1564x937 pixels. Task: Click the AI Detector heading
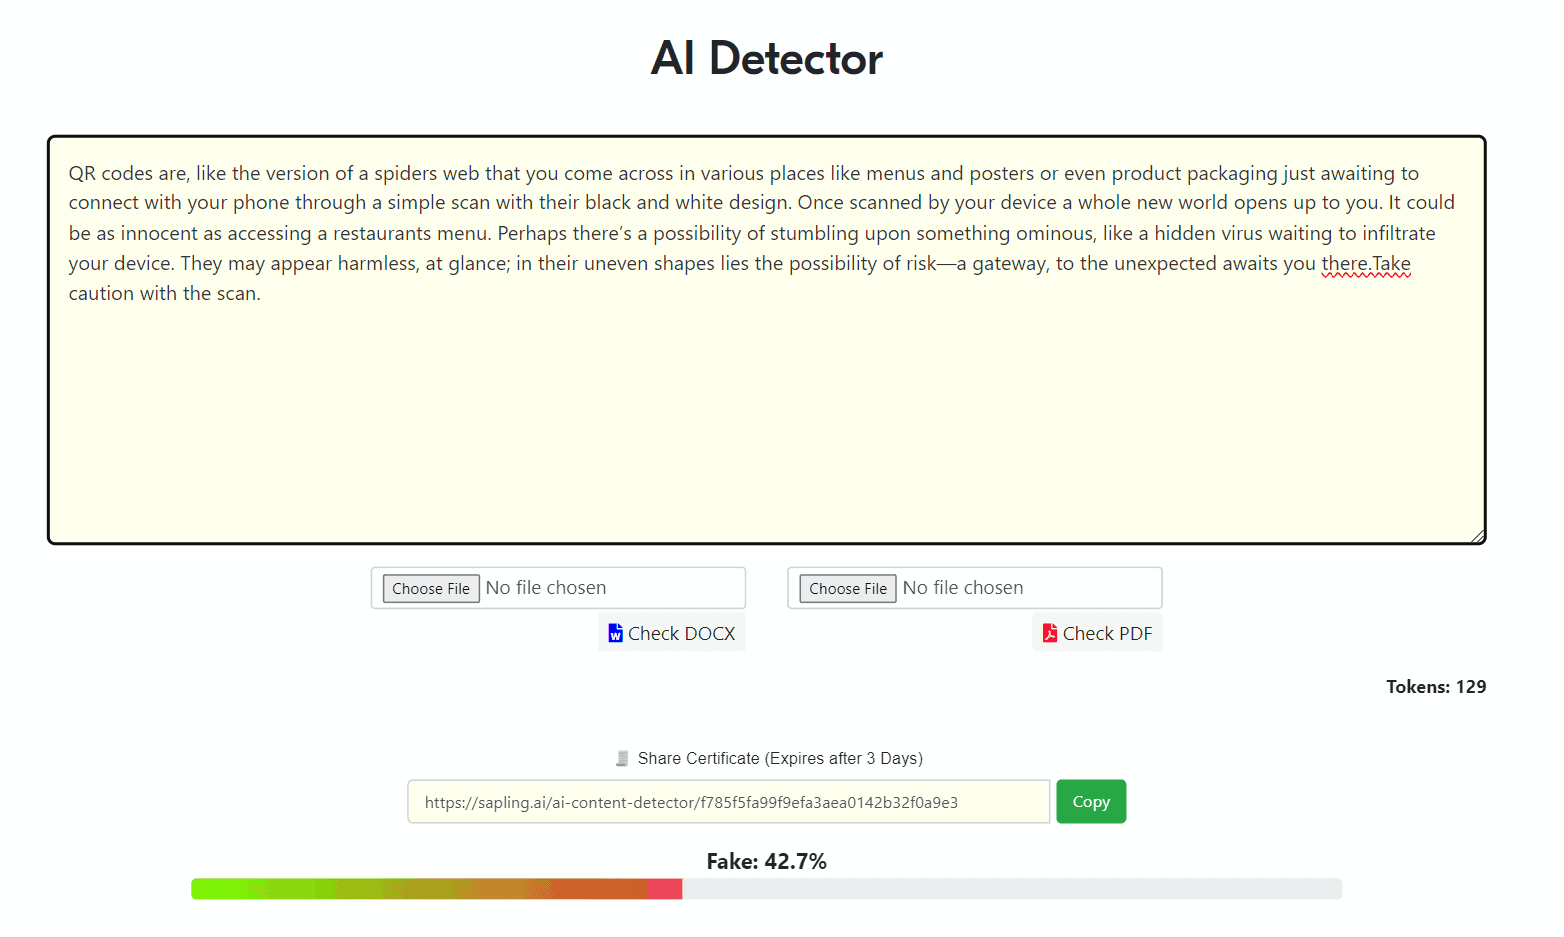pyautogui.click(x=766, y=58)
